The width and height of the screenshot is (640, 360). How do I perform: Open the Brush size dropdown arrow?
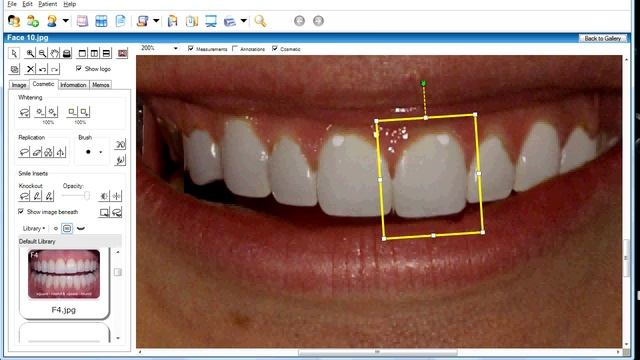(101, 152)
